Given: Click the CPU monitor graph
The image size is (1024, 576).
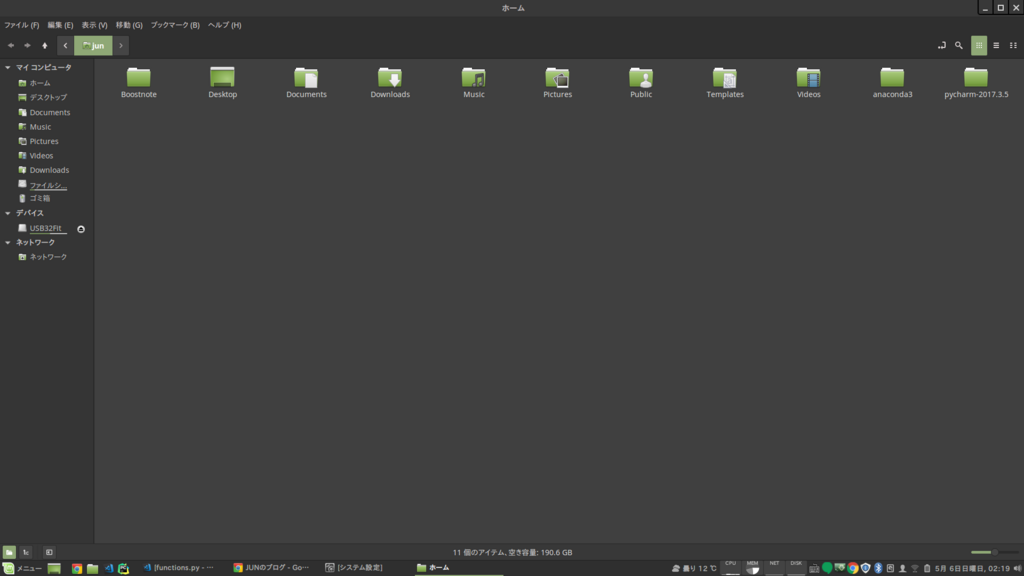Looking at the screenshot, I should point(731,568).
